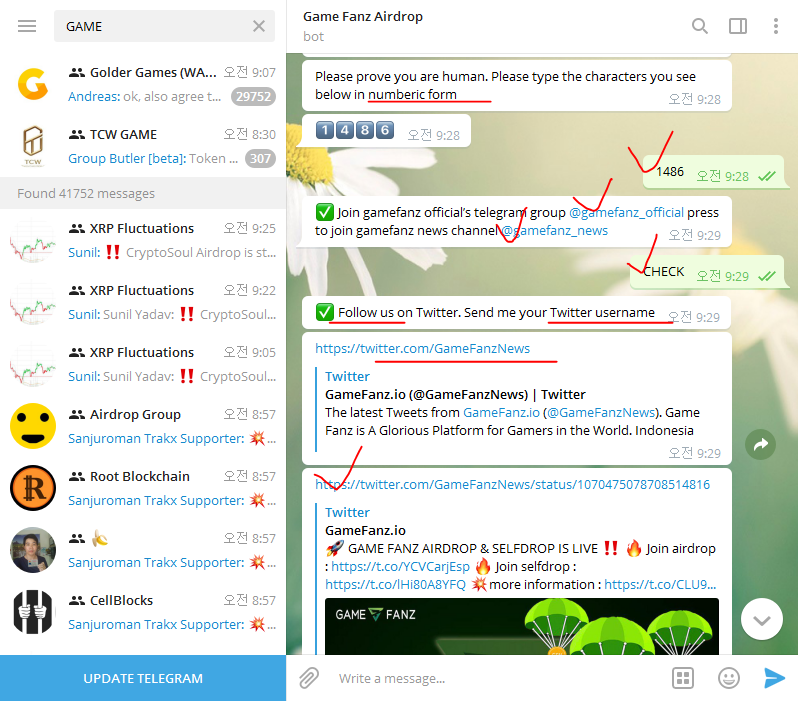Viewport: 798px width, 701px height.
Task: Click the 1 4 8 6 captcha message
Action: pos(386,131)
